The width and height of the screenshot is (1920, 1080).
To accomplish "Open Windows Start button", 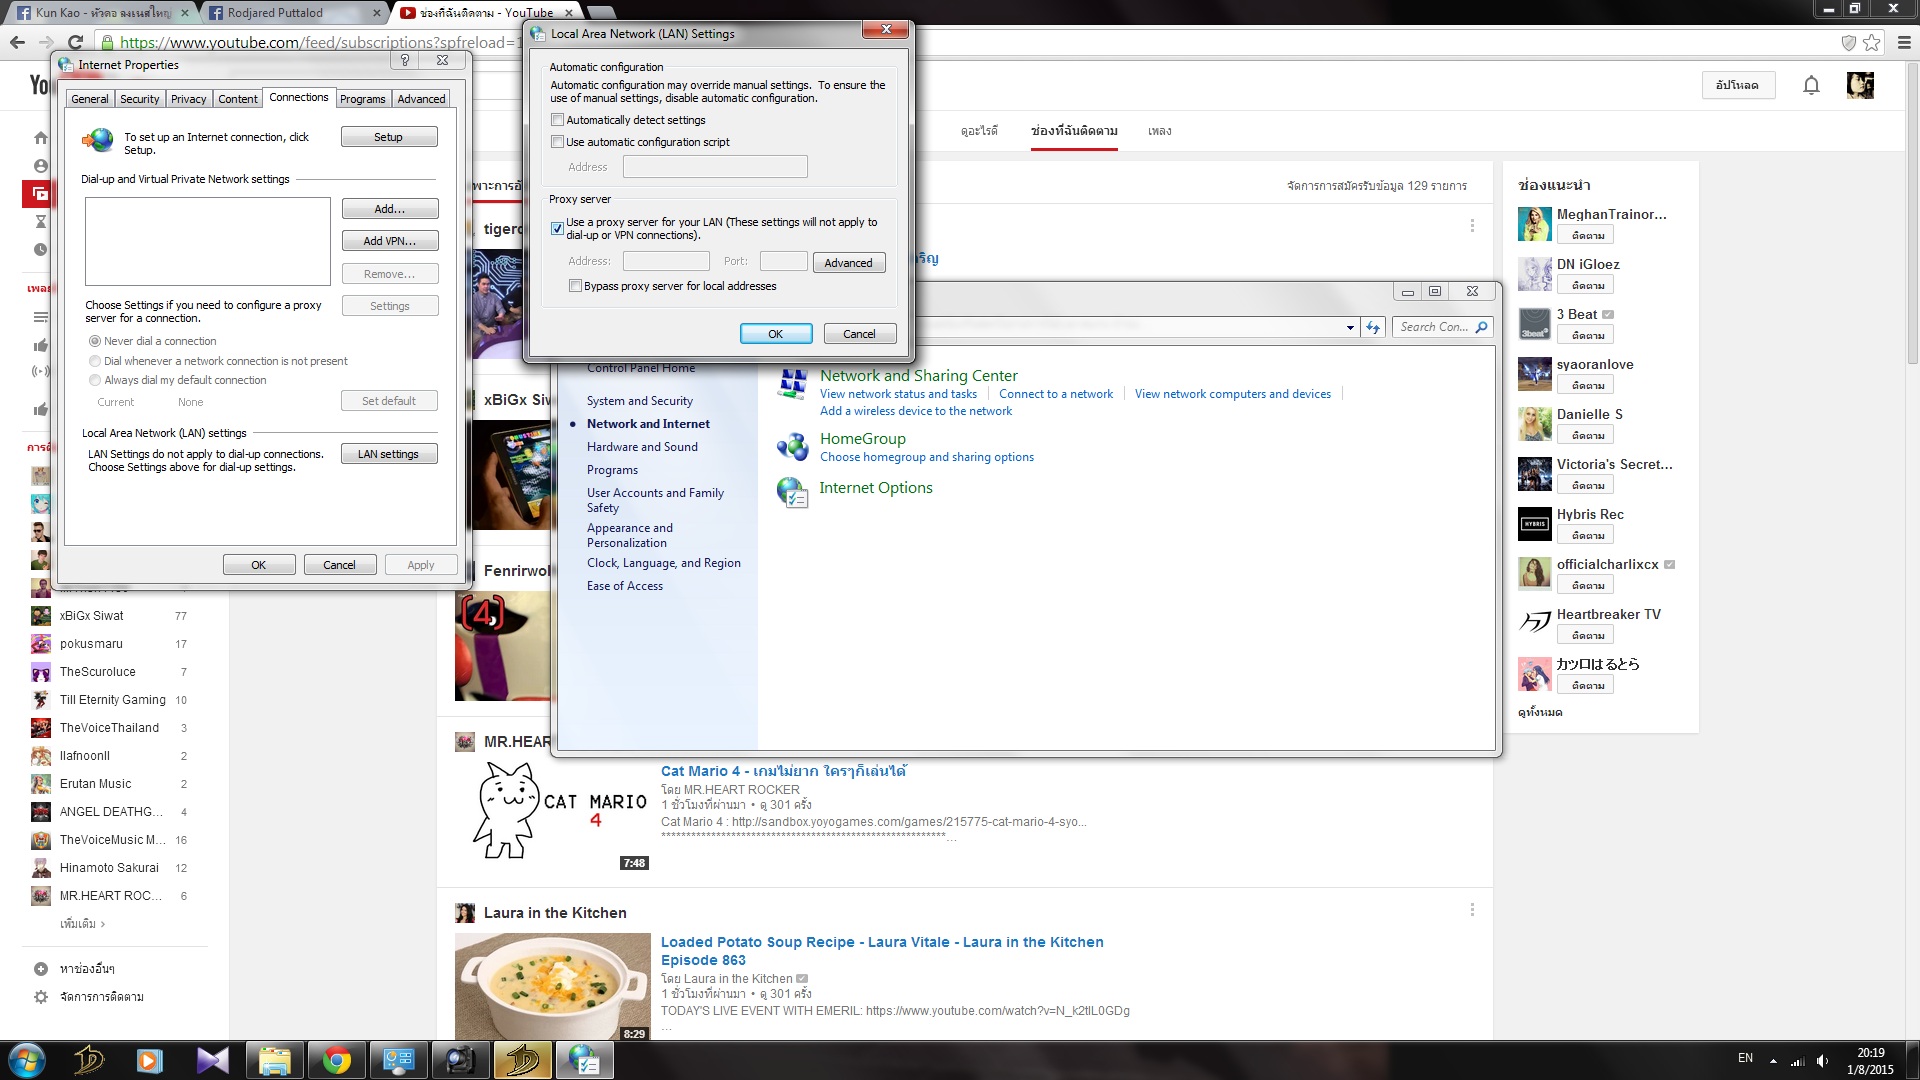I will (x=27, y=1060).
